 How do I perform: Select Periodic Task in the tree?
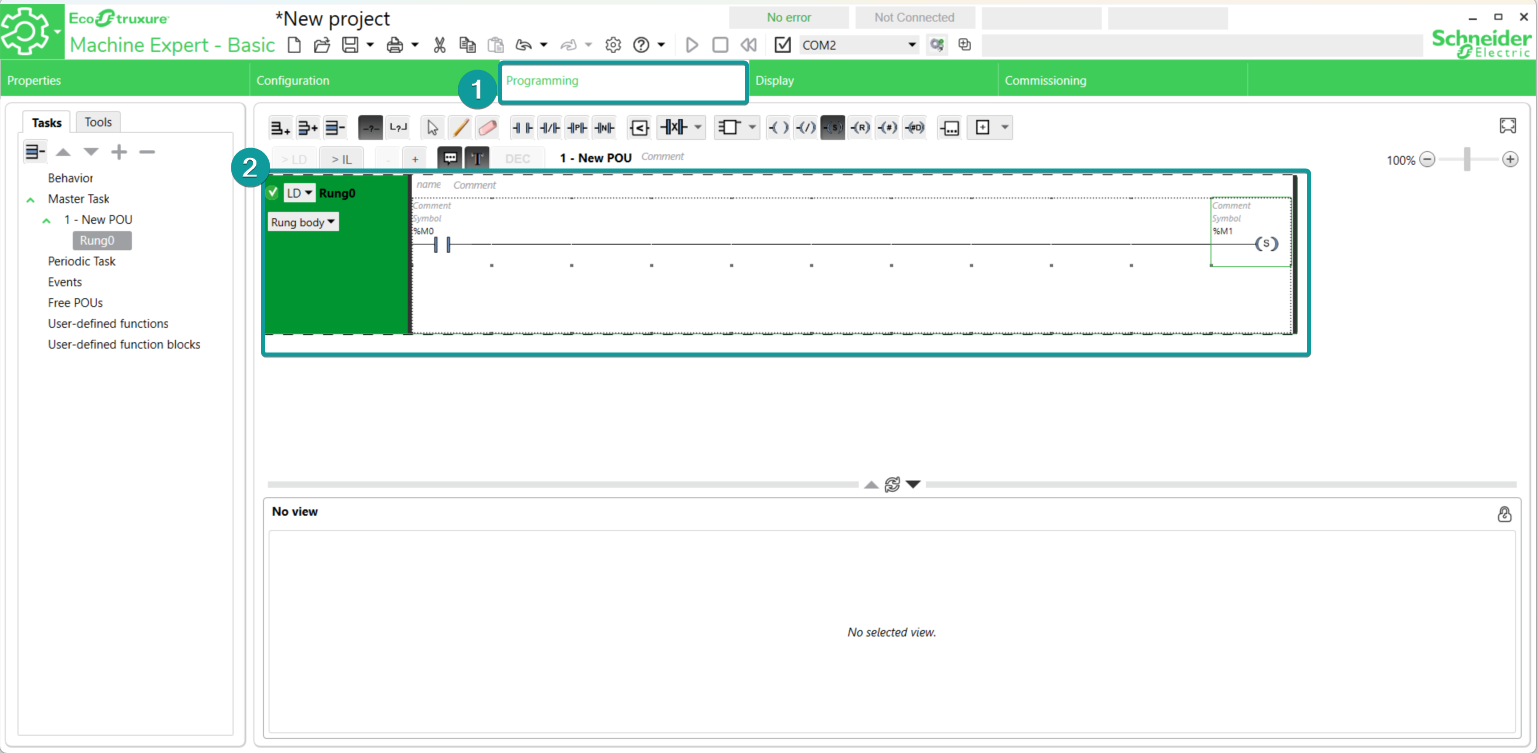(x=82, y=261)
